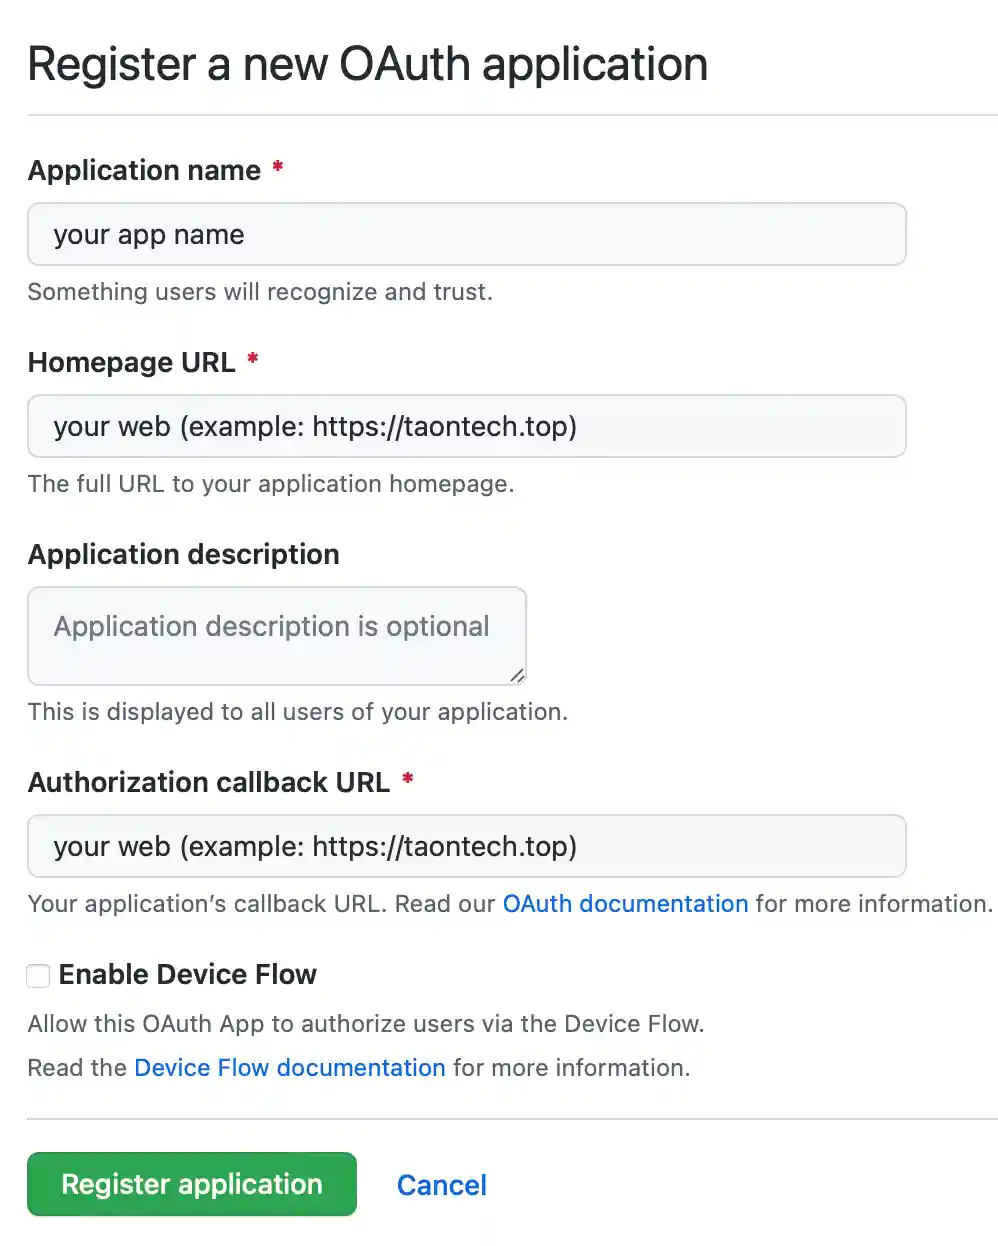The width and height of the screenshot is (998, 1246).
Task: Select the Authorization callback URL field
Action: pos(466,846)
